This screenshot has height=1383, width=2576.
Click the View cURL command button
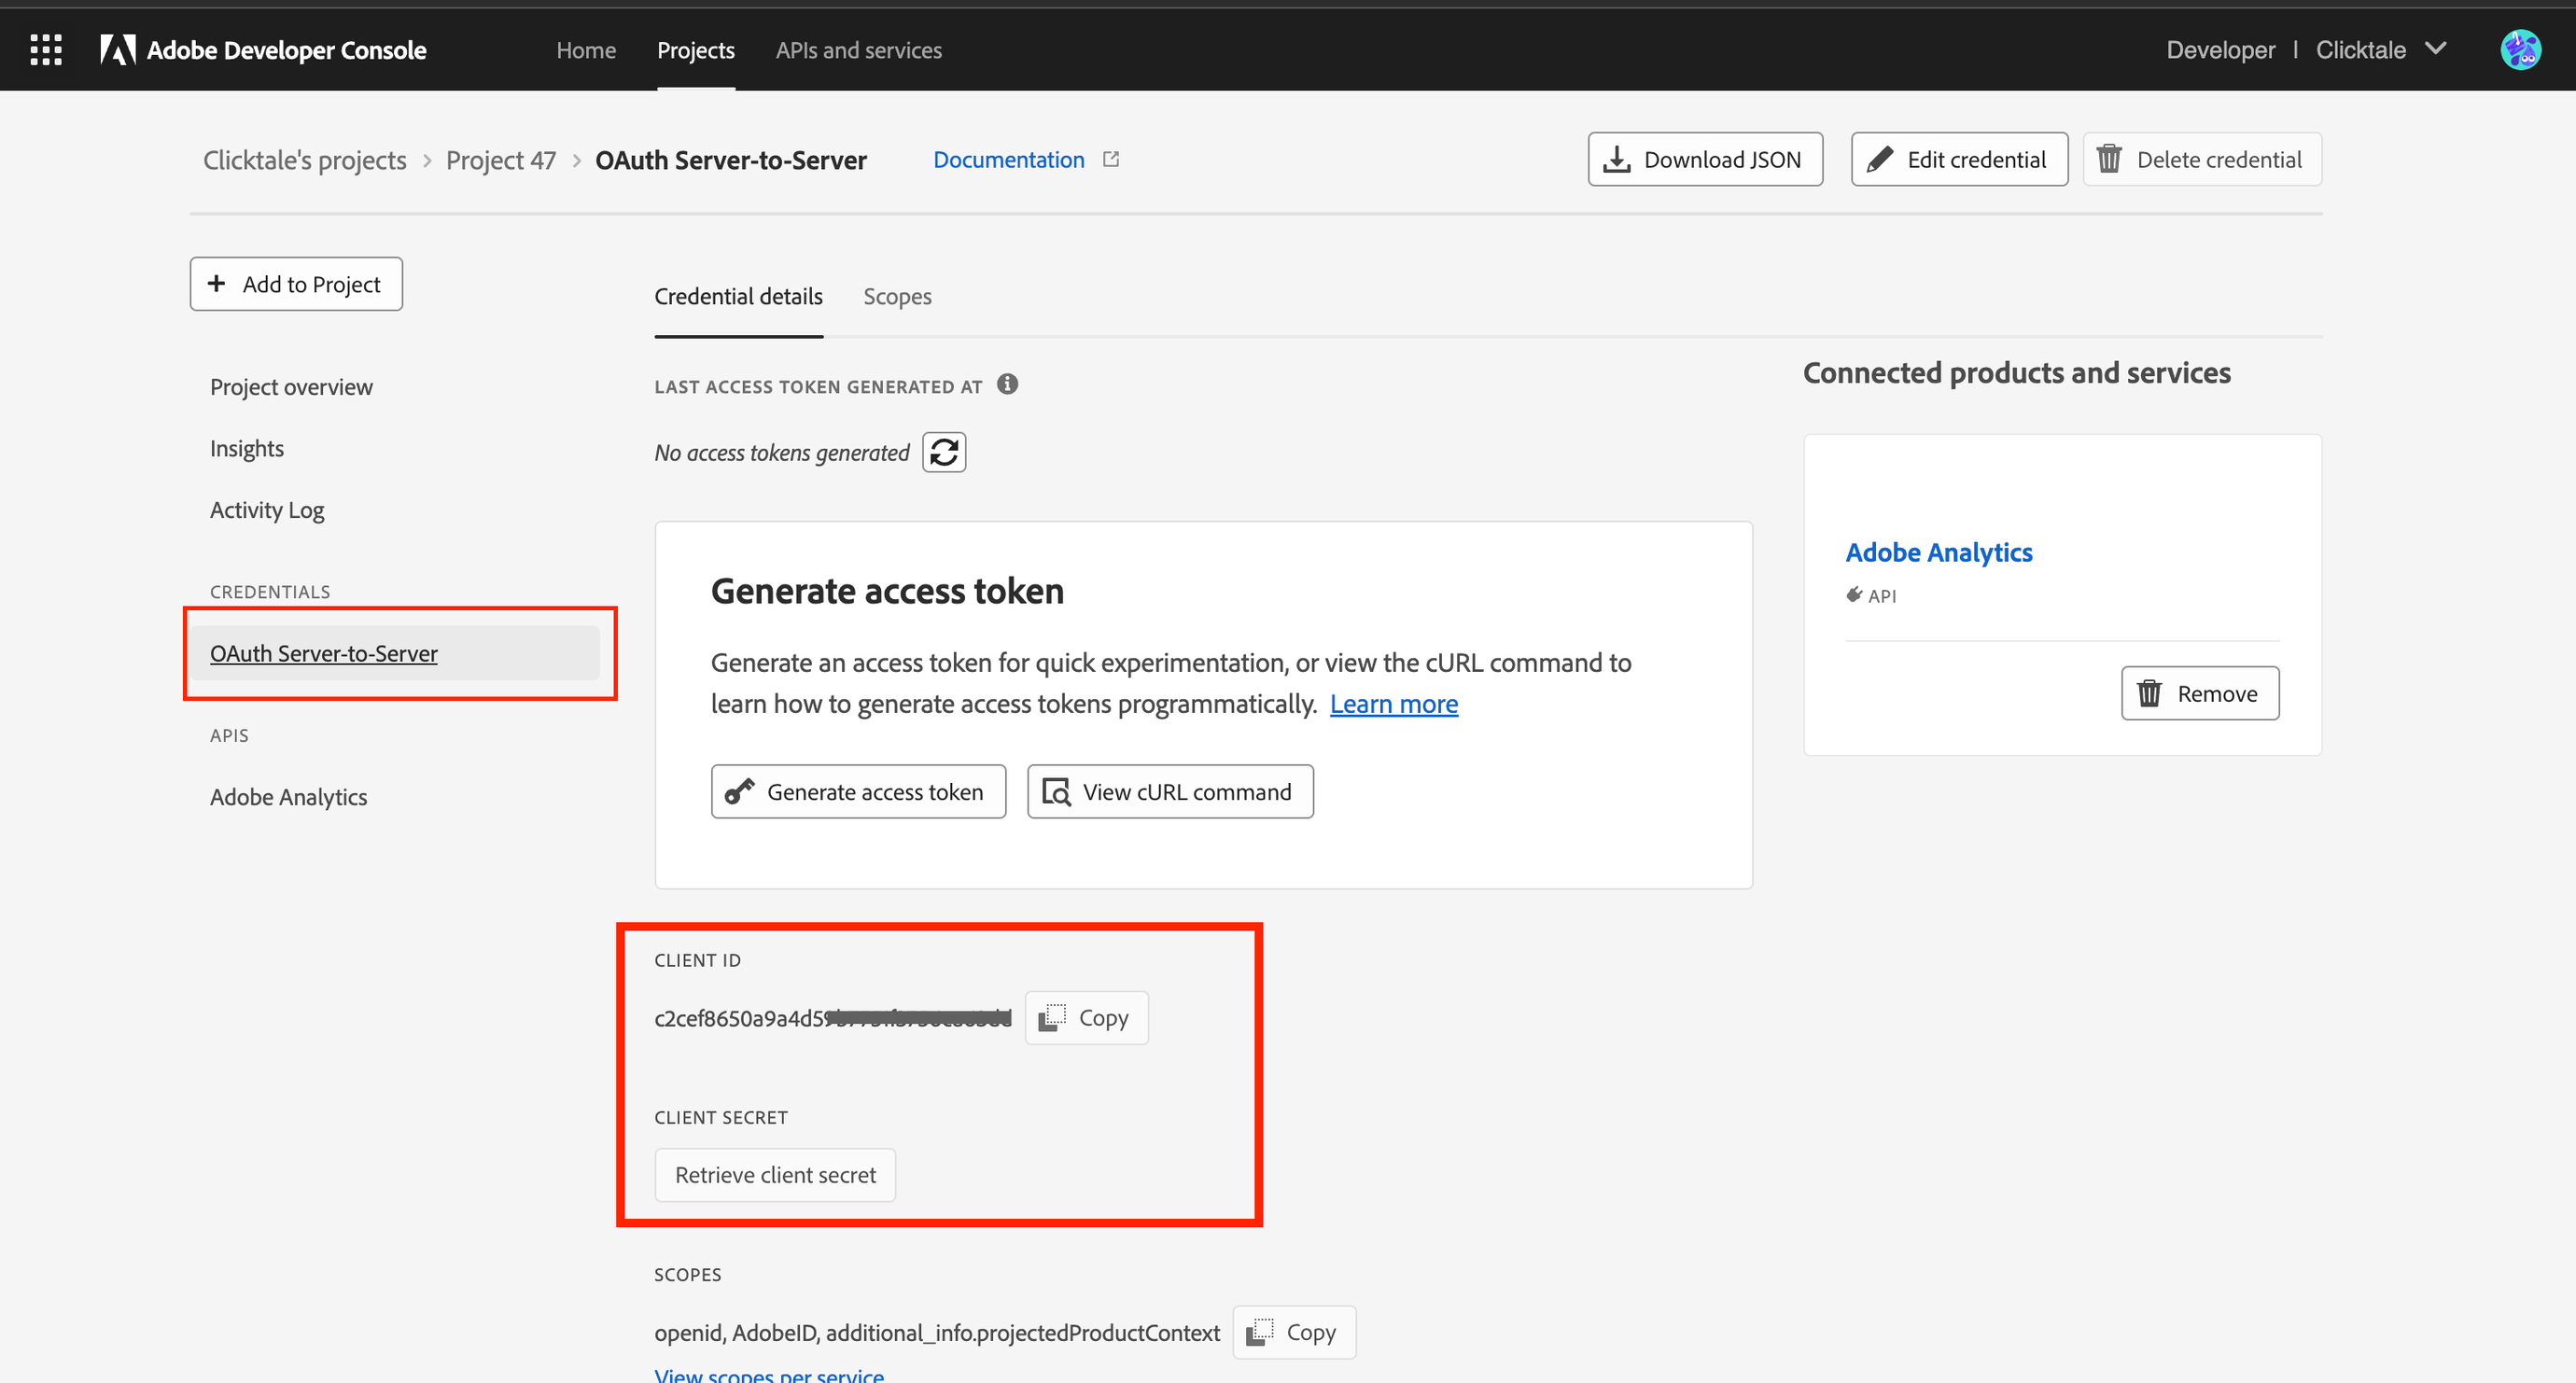pos(1170,792)
